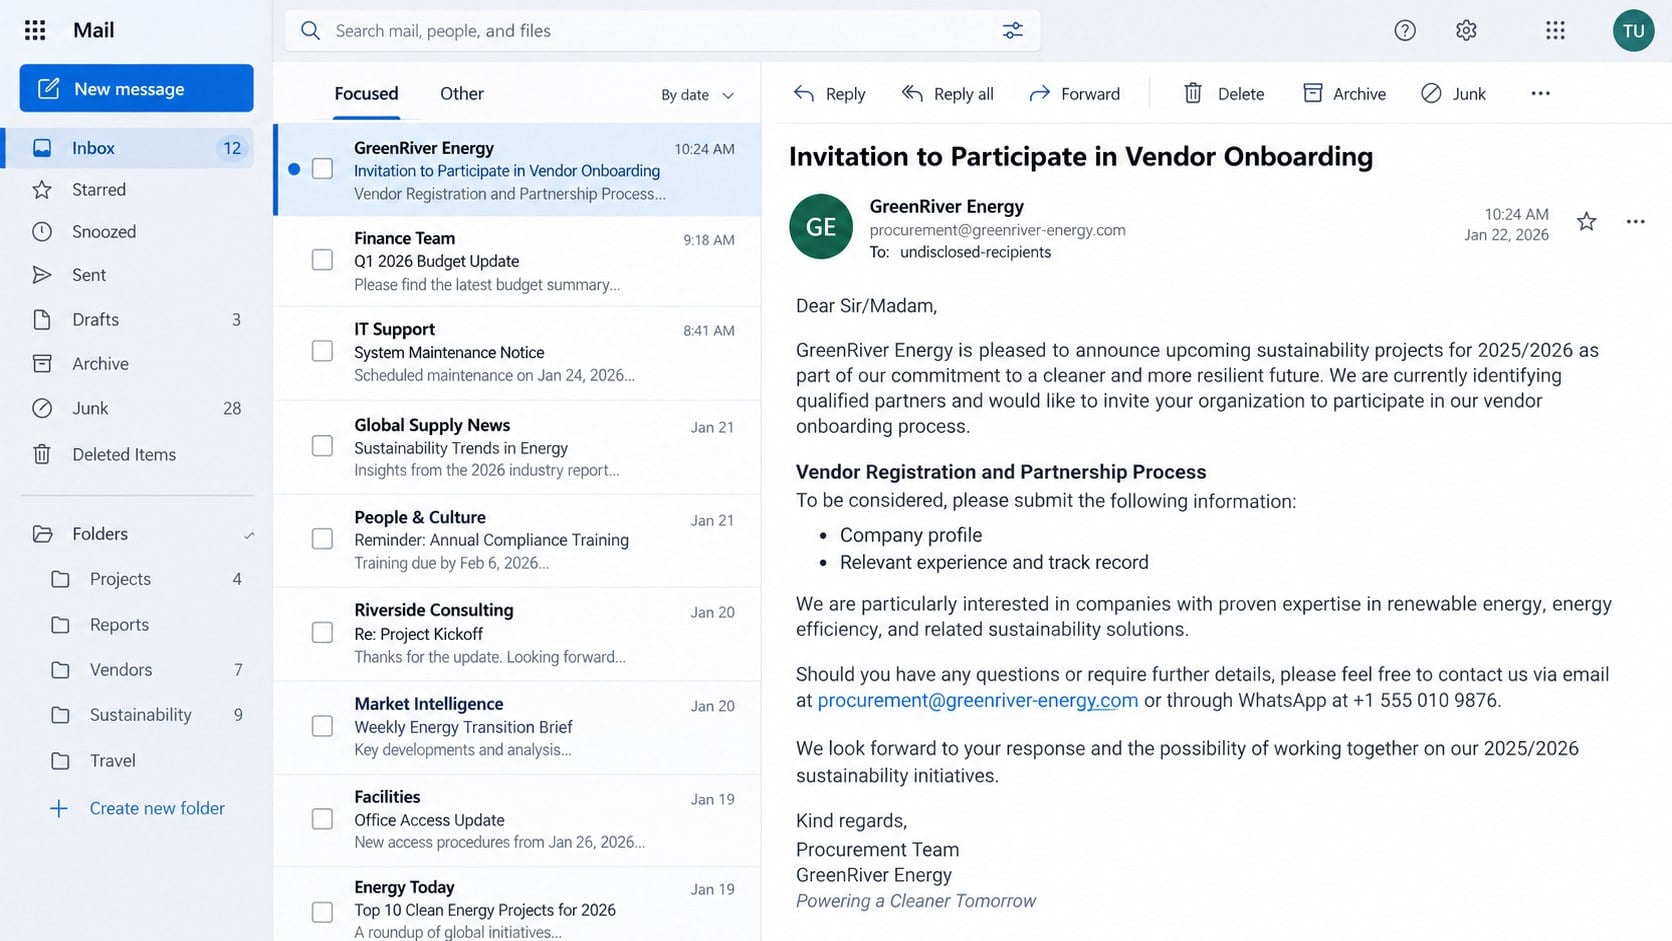1672x941 pixels.
Task: Select checkbox for Riverside Consulting email
Action: pos(322,633)
